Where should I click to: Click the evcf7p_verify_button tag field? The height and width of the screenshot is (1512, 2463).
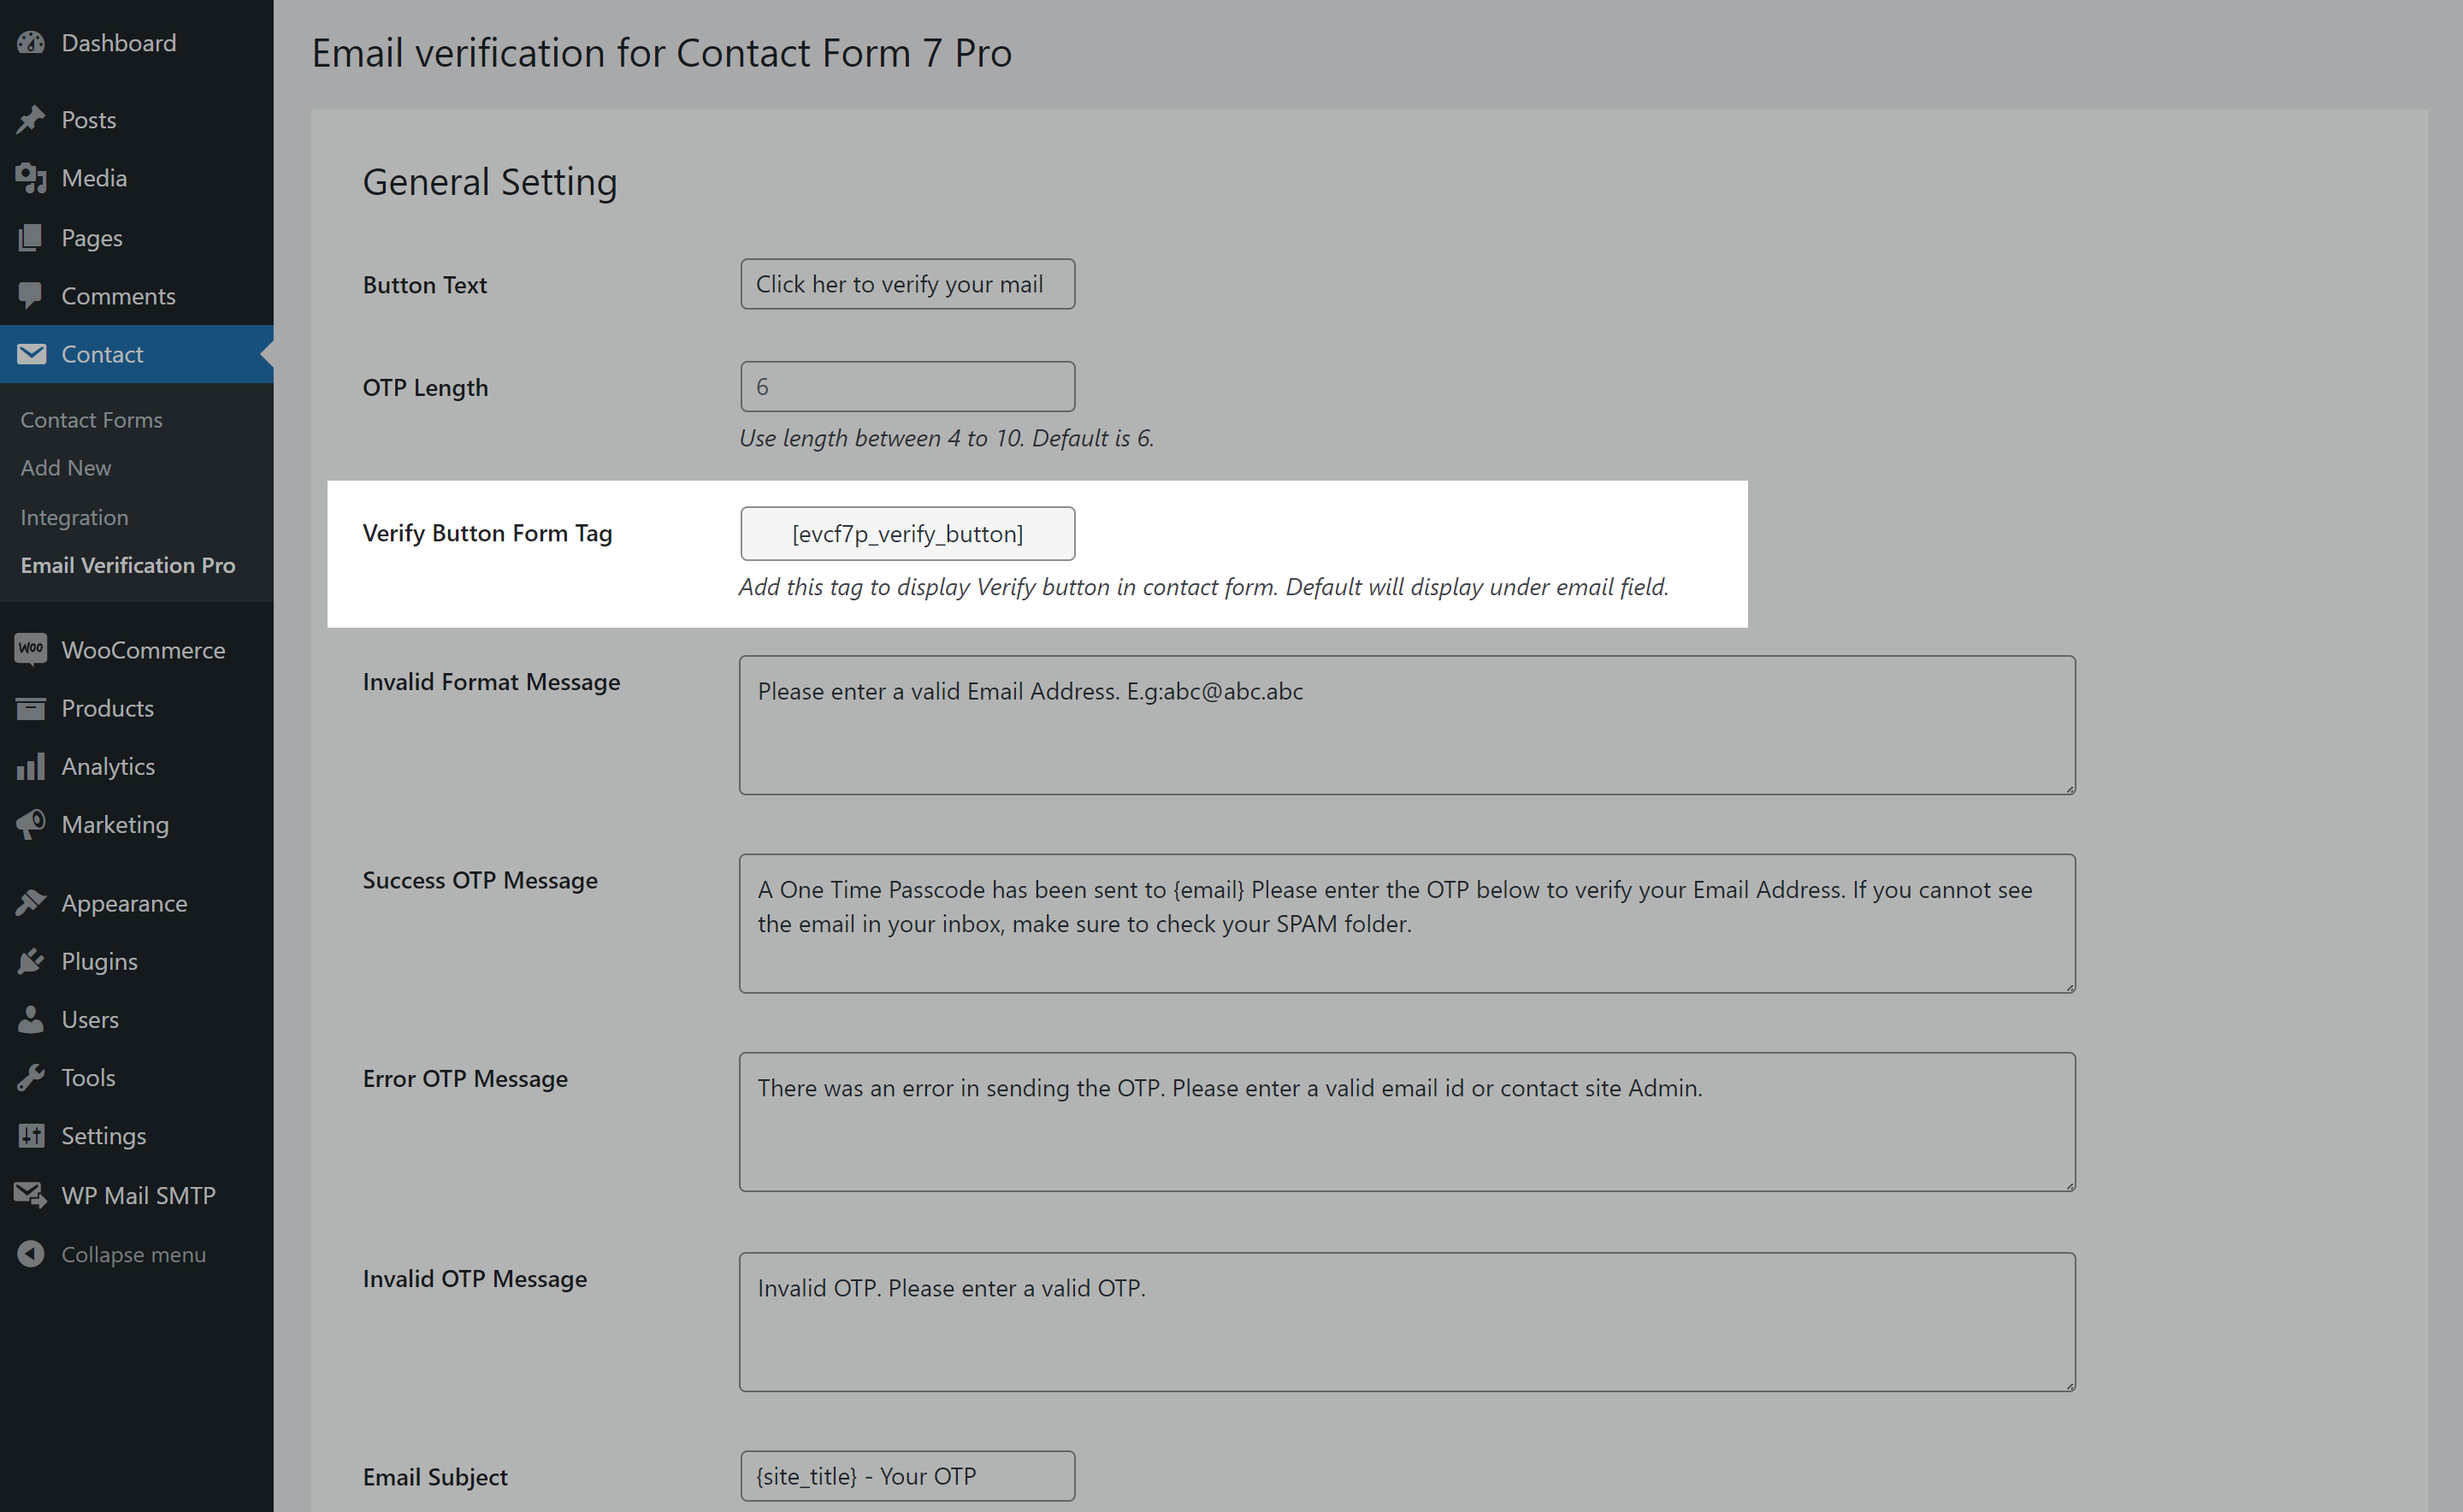coord(907,533)
